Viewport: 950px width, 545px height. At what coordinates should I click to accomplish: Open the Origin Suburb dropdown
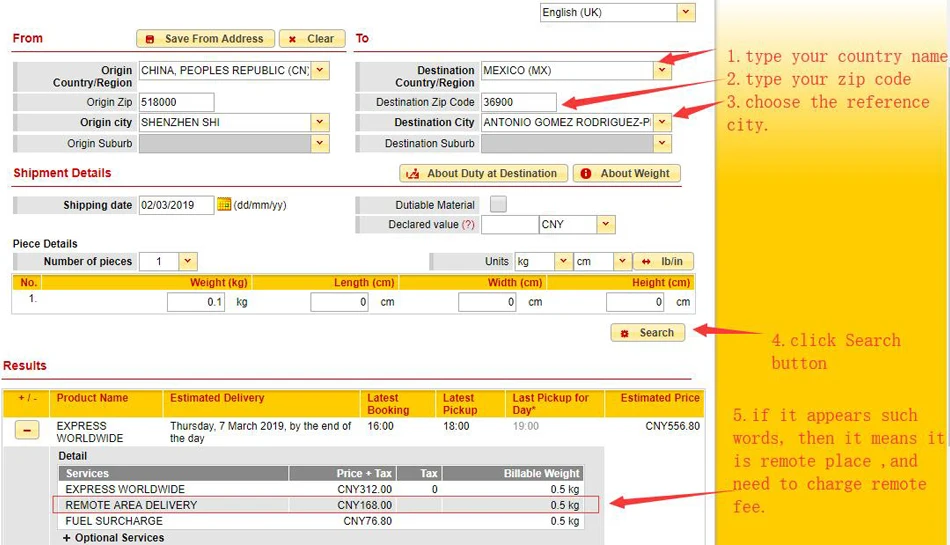click(x=321, y=144)
